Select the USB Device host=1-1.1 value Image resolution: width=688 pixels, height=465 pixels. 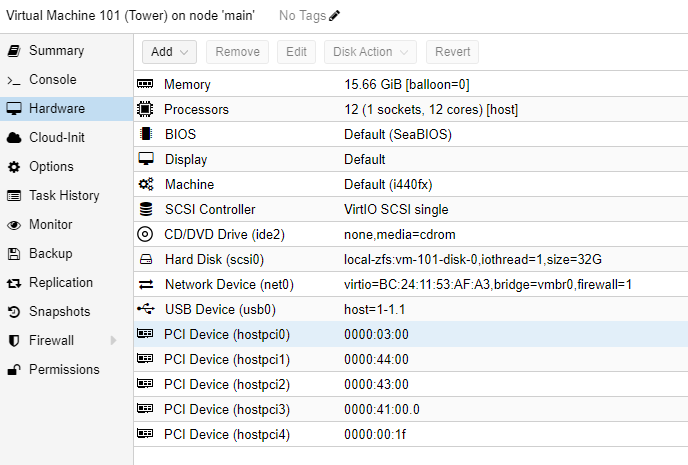pyautogui.click(x=375, y=310)
